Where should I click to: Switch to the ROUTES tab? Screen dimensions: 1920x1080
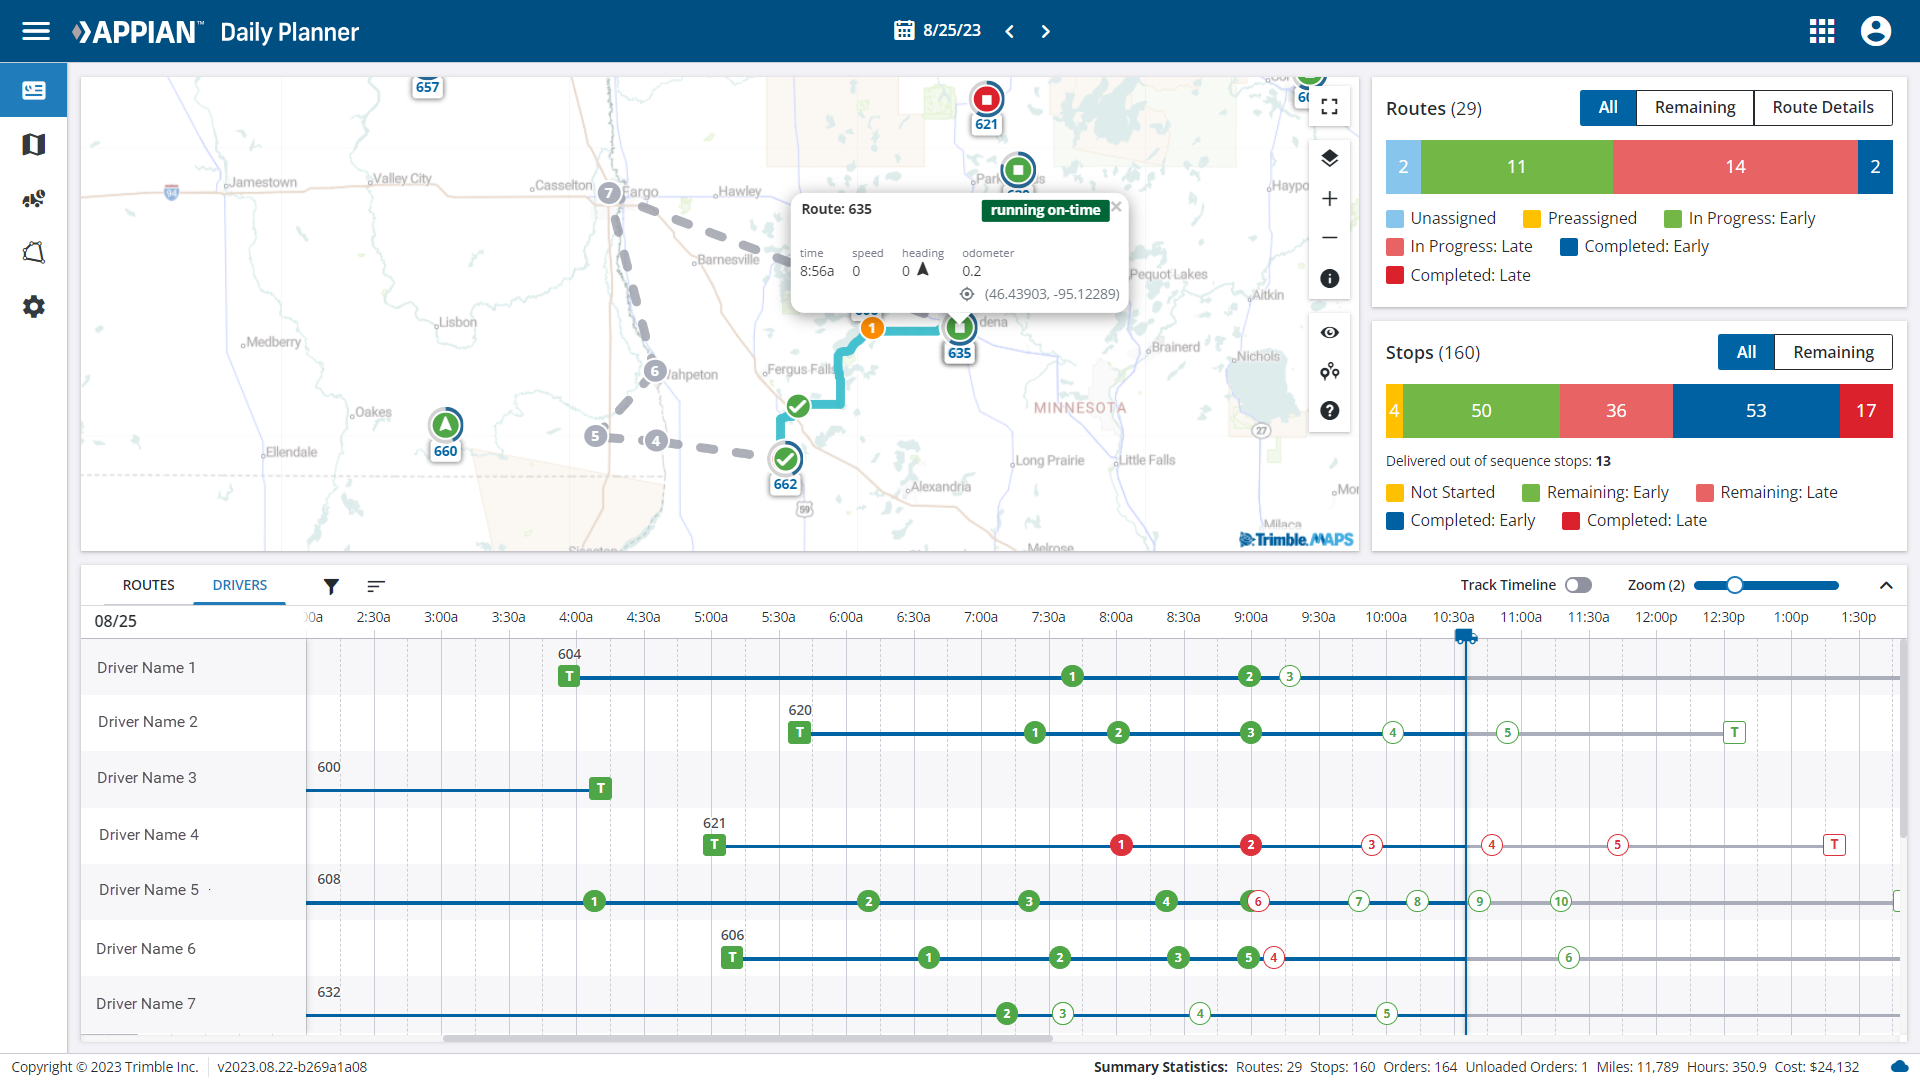tap(148, 585)
